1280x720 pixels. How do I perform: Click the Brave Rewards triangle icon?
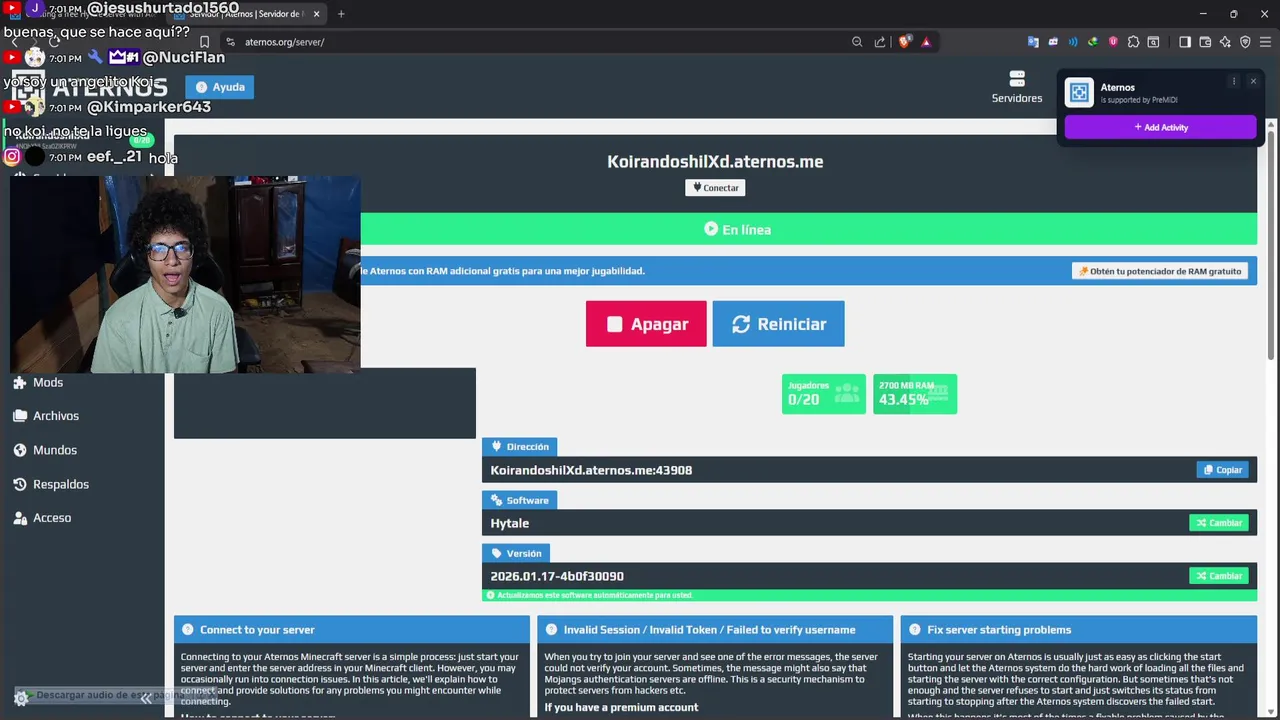(x=926, y=42)
